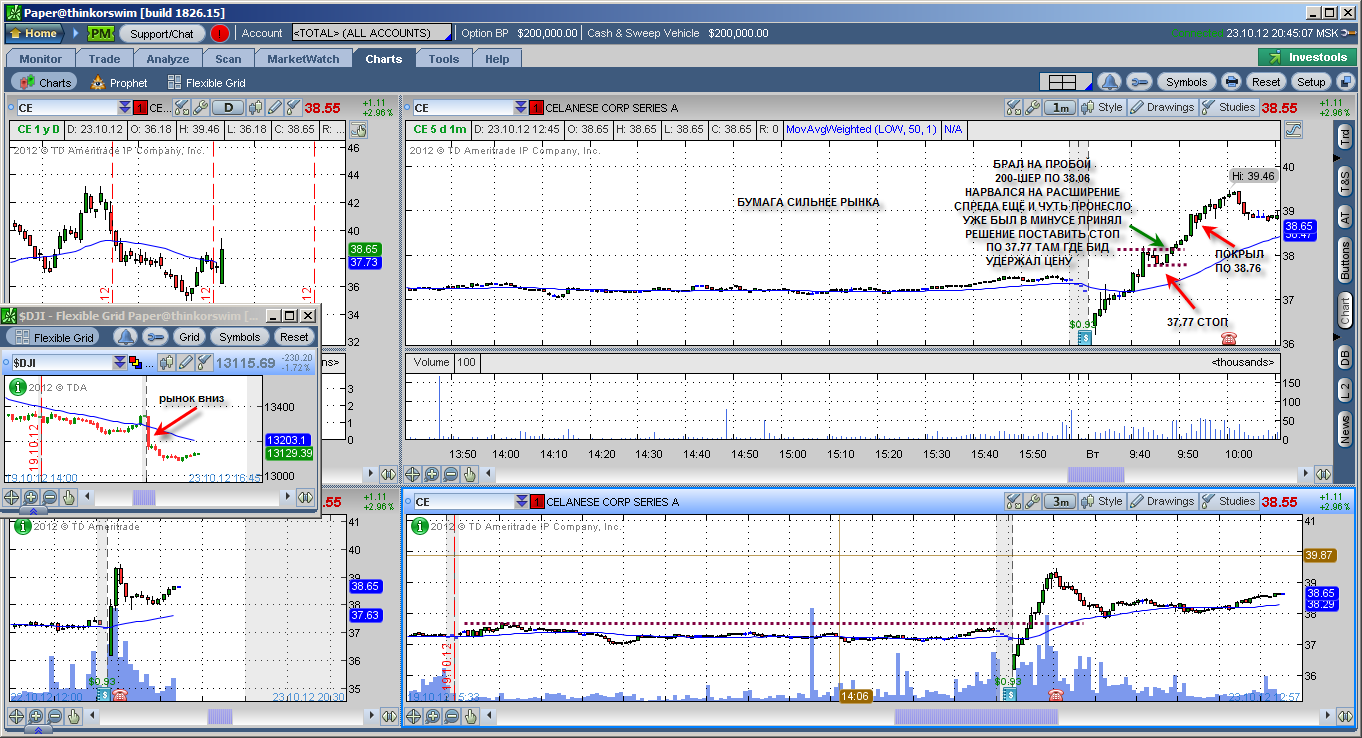This screenshot has width=1362, height=738.
Task: Click the 1m timeframe button in top-right chart
Action: (1059, 107)
